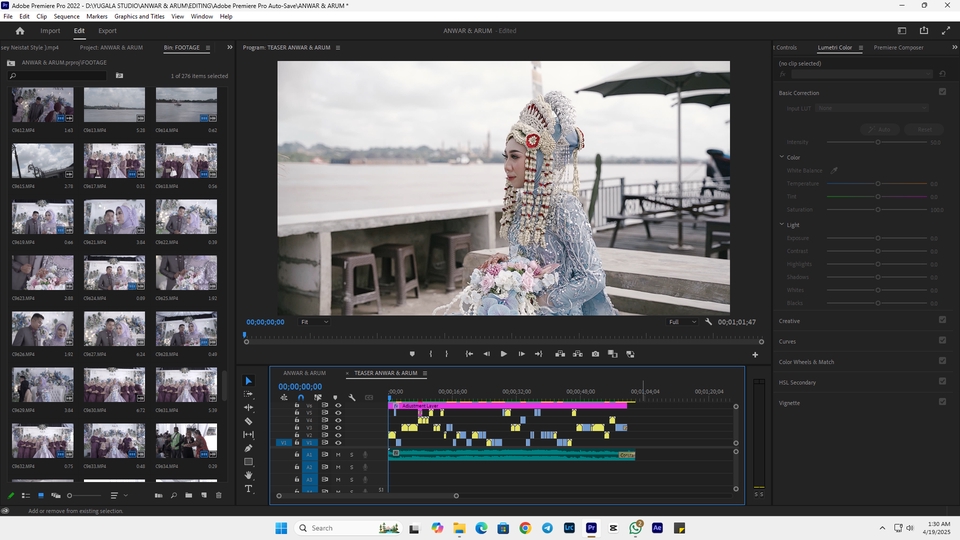Click the Extract button
This screenshot has height=540, width=960.
click(577, 354)
